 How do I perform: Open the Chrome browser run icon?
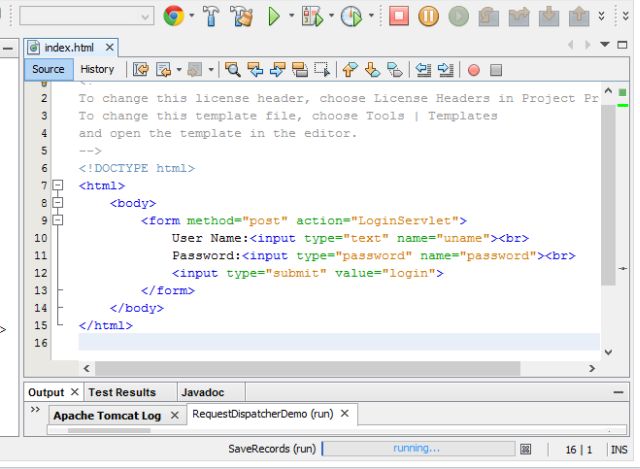[173, 16]
